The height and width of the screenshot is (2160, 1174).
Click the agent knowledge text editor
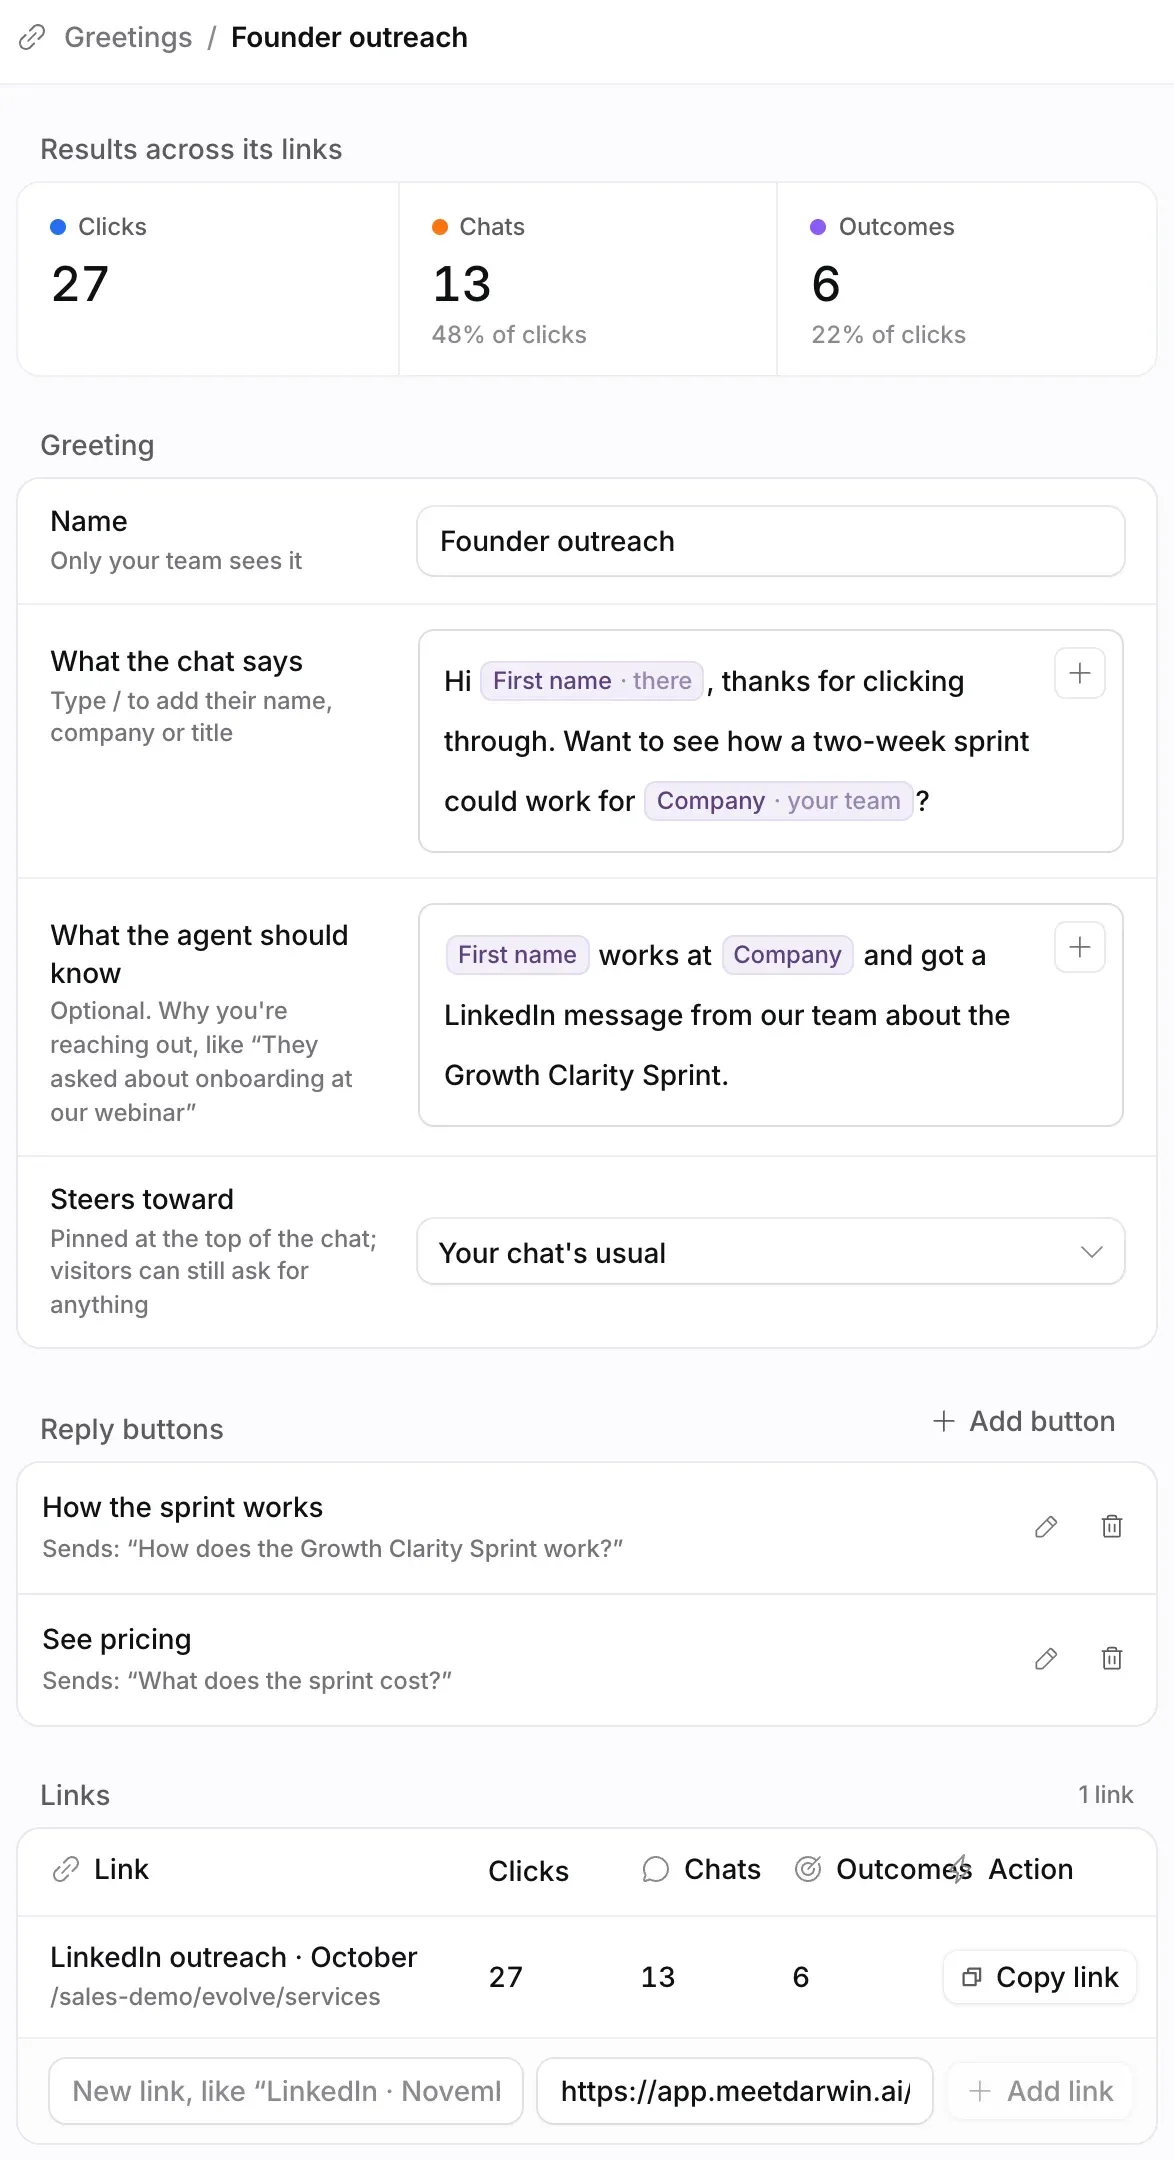[770, 1015]
